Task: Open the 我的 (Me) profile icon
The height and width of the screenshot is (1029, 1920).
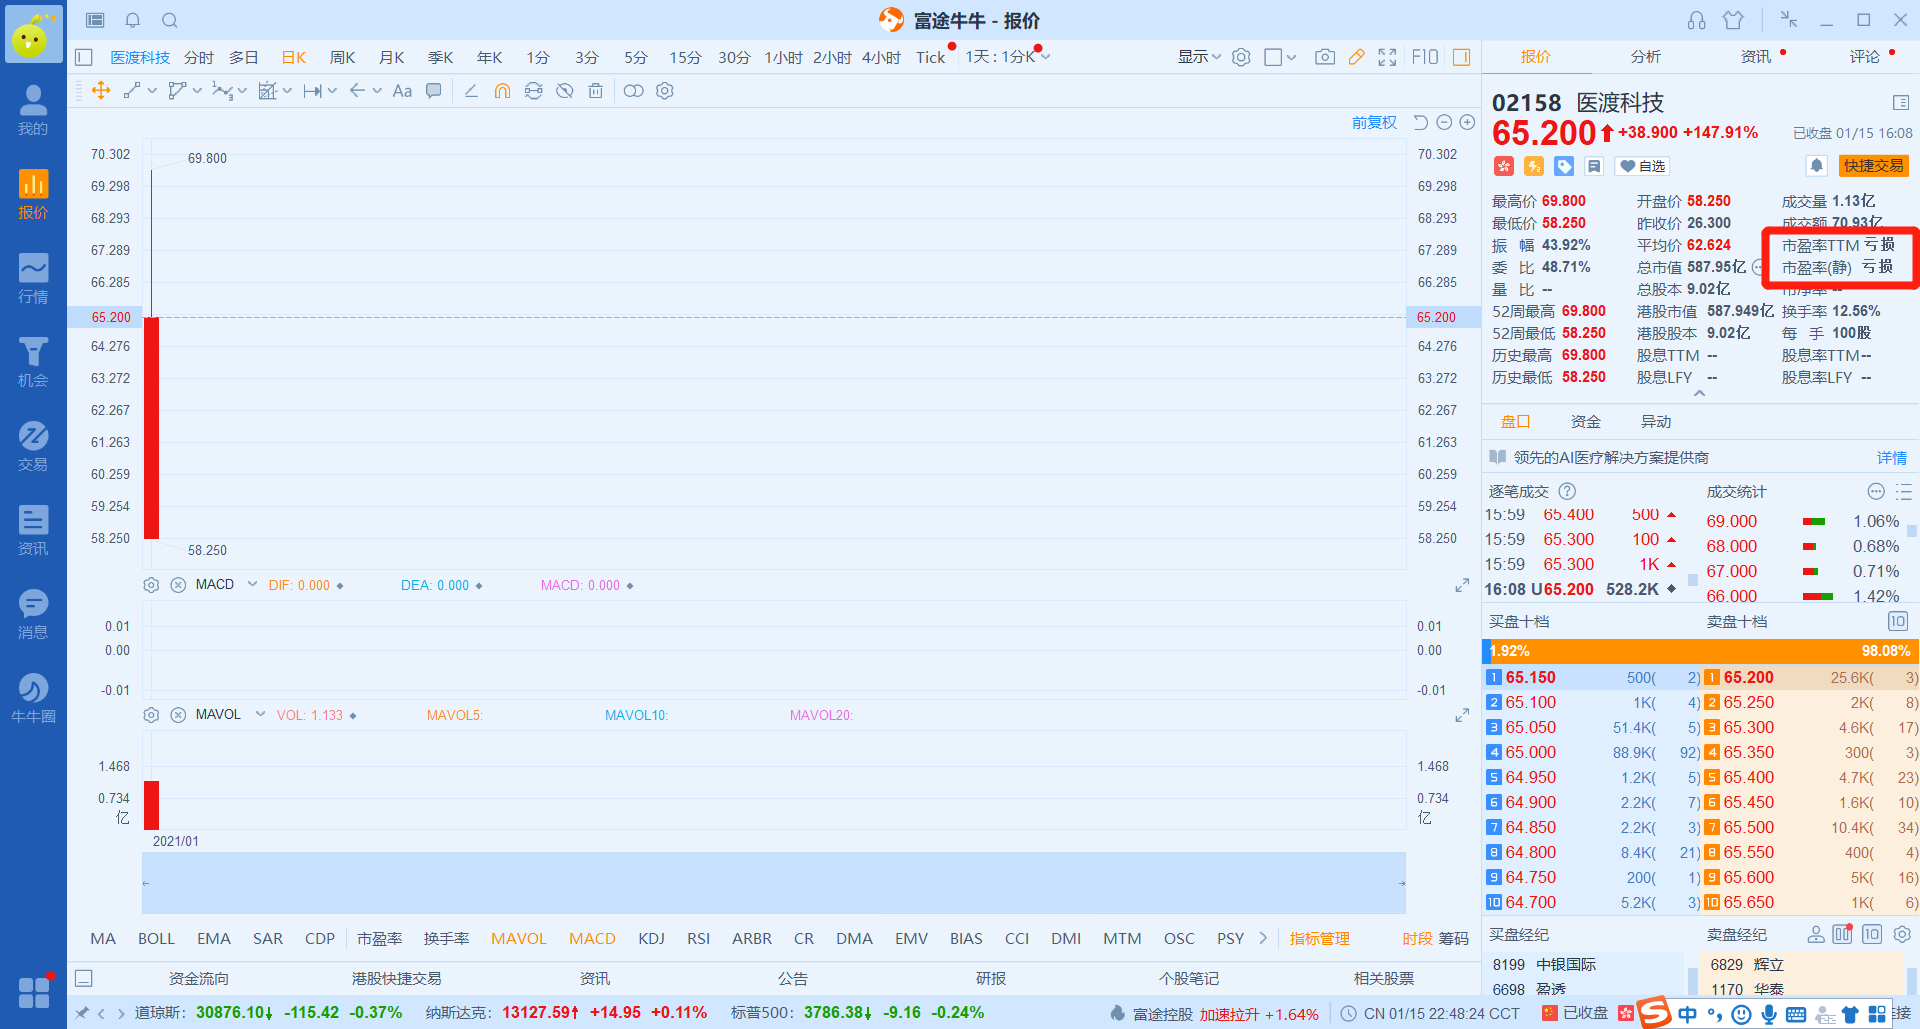Action: click(33, 109)
